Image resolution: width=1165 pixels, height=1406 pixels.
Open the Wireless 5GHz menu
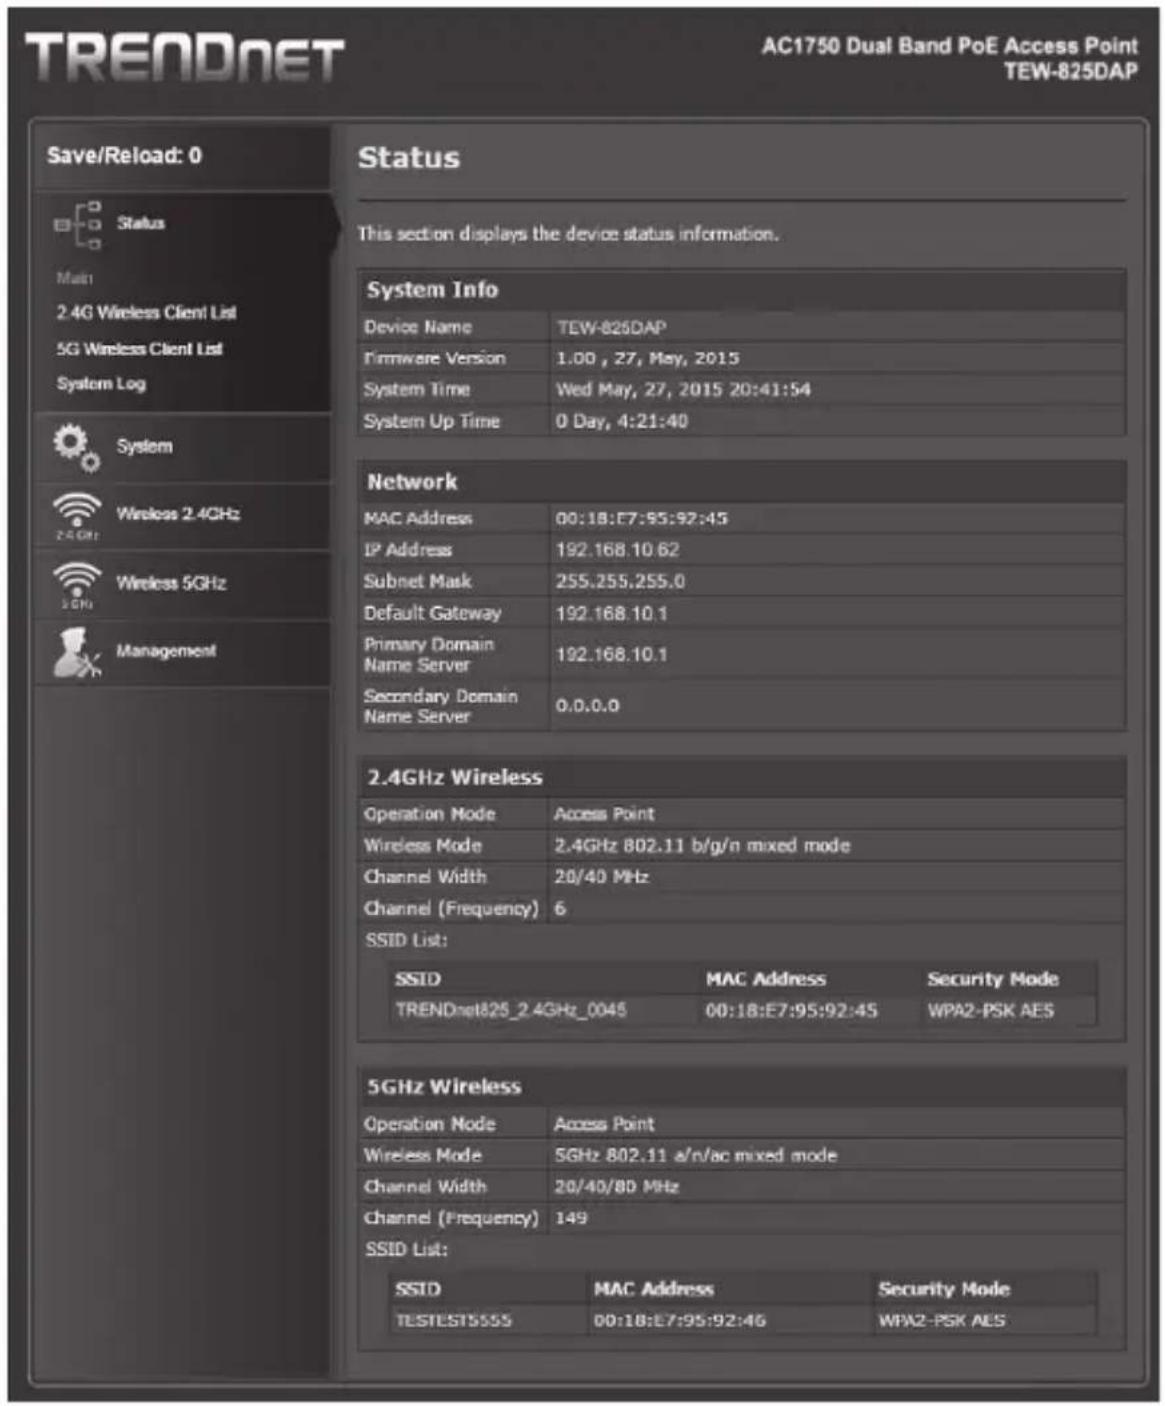click(x=184, y=584)
